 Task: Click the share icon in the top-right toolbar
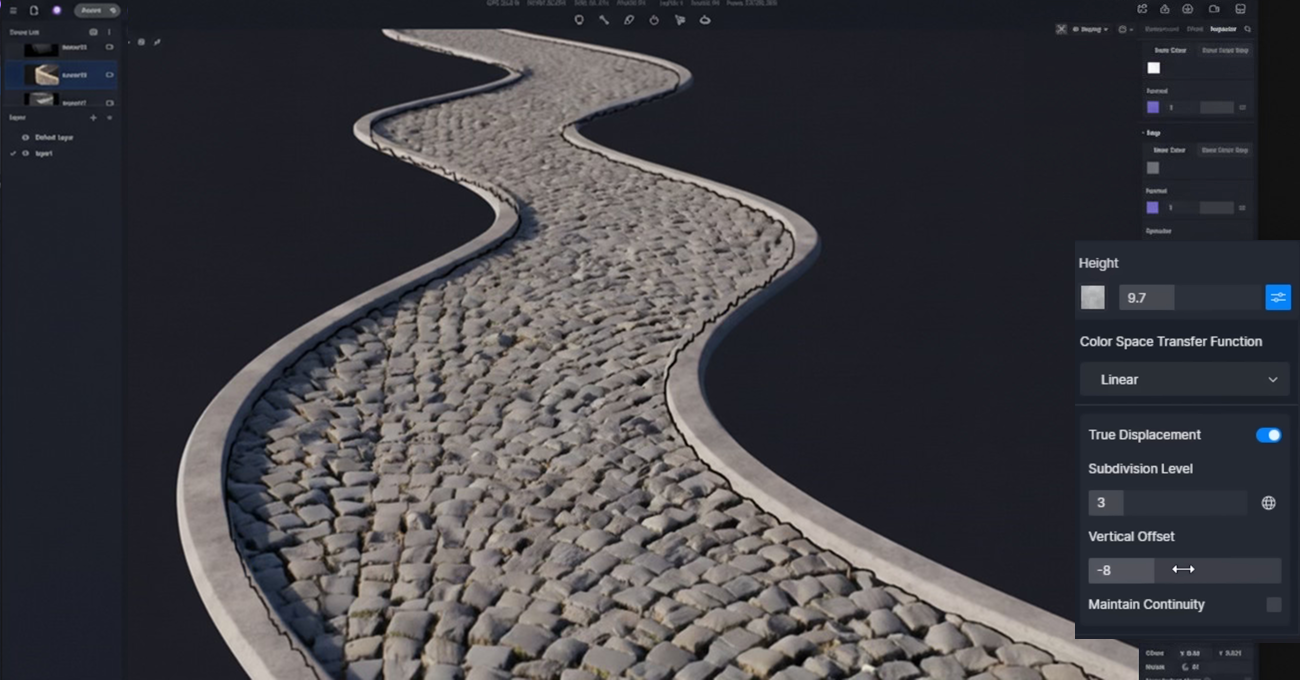1144,8
